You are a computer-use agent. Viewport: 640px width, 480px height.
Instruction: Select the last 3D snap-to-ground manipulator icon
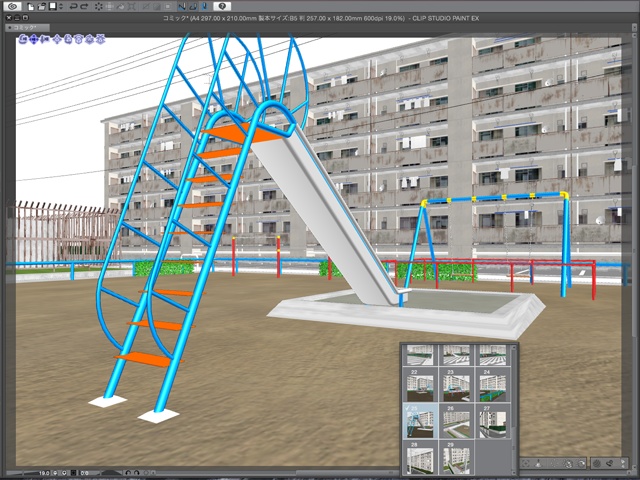100,39
